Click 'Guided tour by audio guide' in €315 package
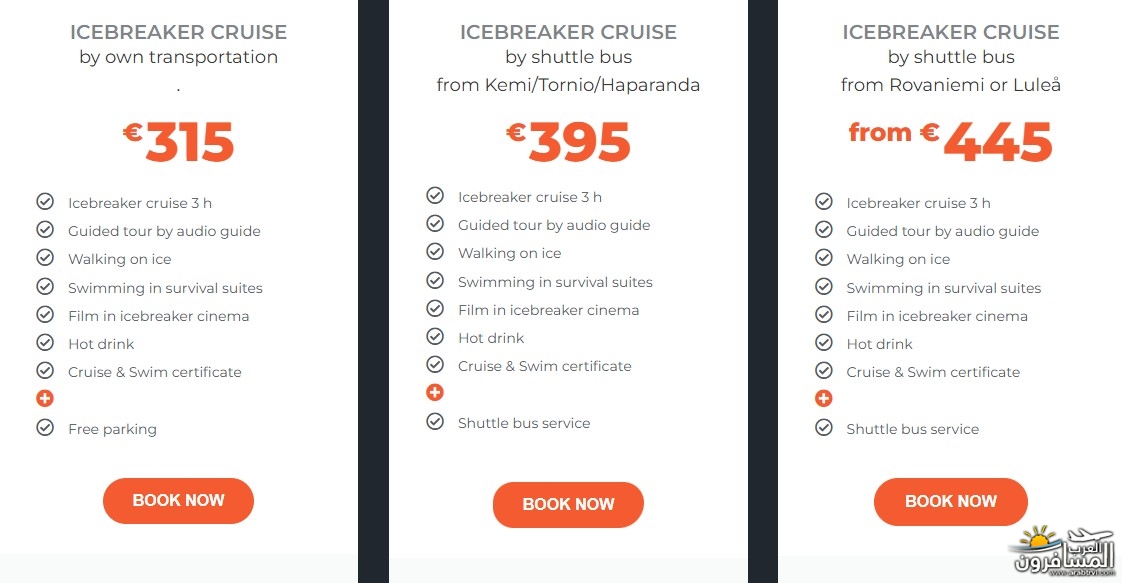 [164, 231]
